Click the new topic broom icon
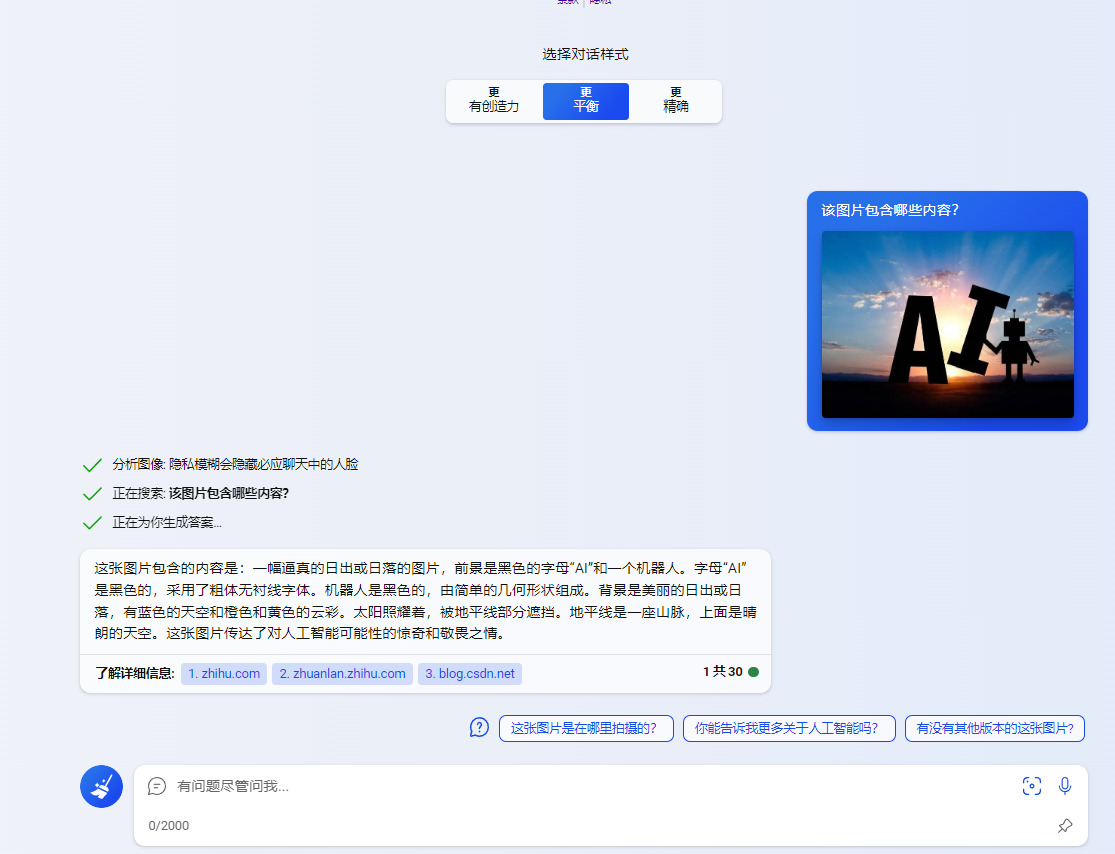Image resolution: width=1115 pixels, height=854 pixels. pos(101,786)
